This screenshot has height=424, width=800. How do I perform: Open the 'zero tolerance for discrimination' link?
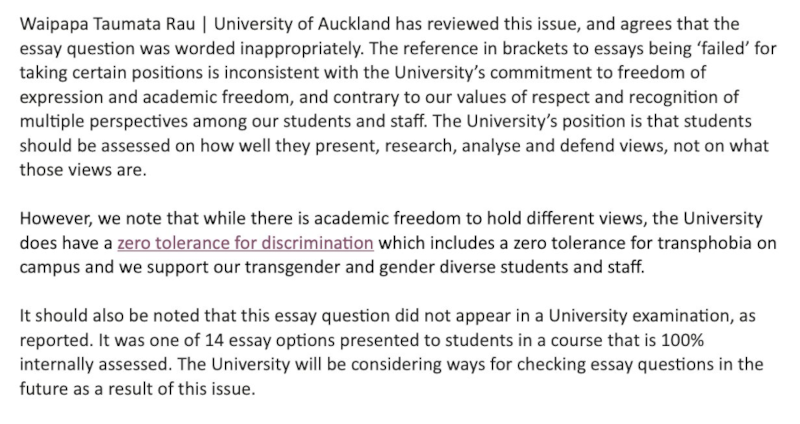tap(245, 242)
